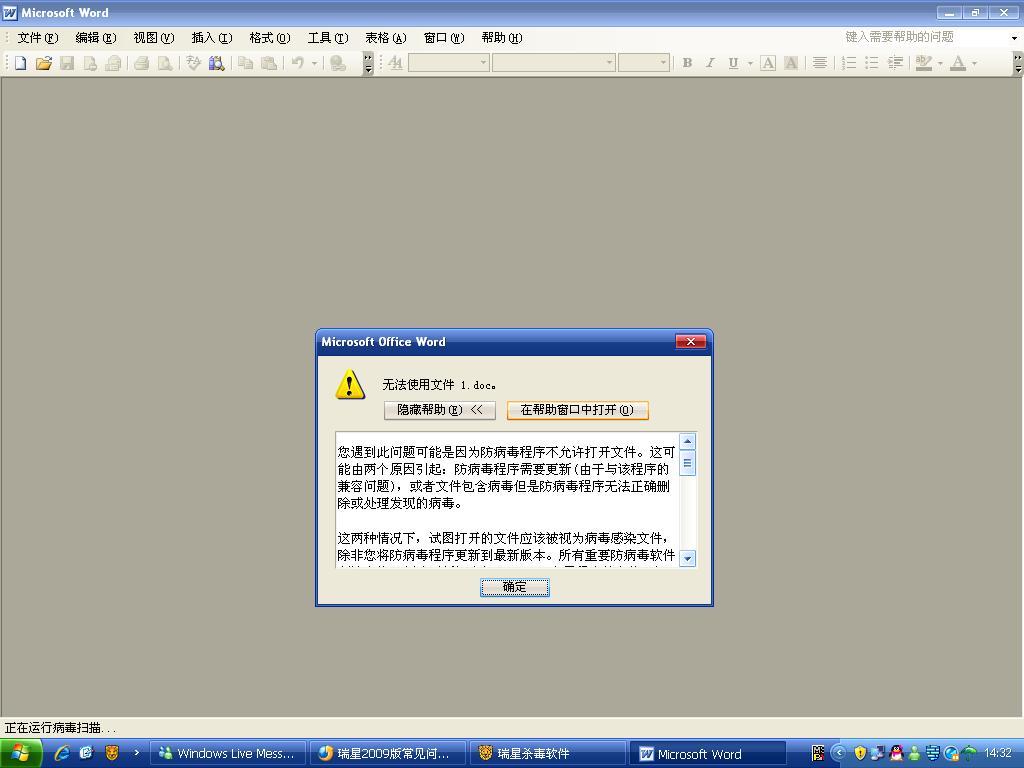This screenshot has height=768, width=1024.
Task: Expand Formatting toolbar options chevron
Action: coord(1017,63)
